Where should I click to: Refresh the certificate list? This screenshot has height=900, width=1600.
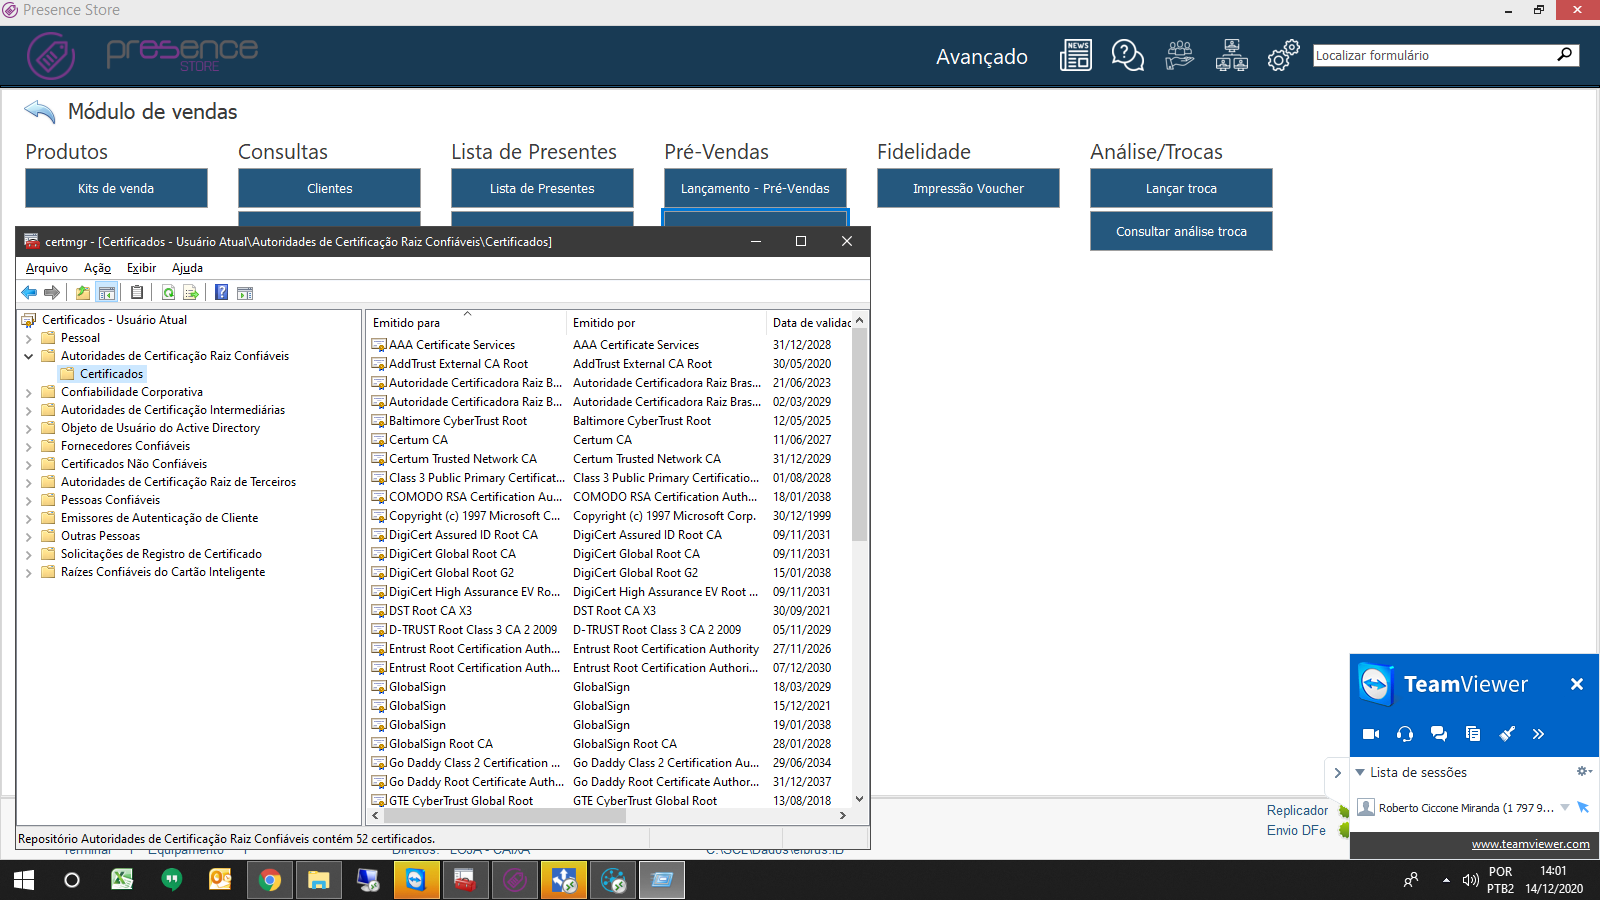tap(168, 292)
